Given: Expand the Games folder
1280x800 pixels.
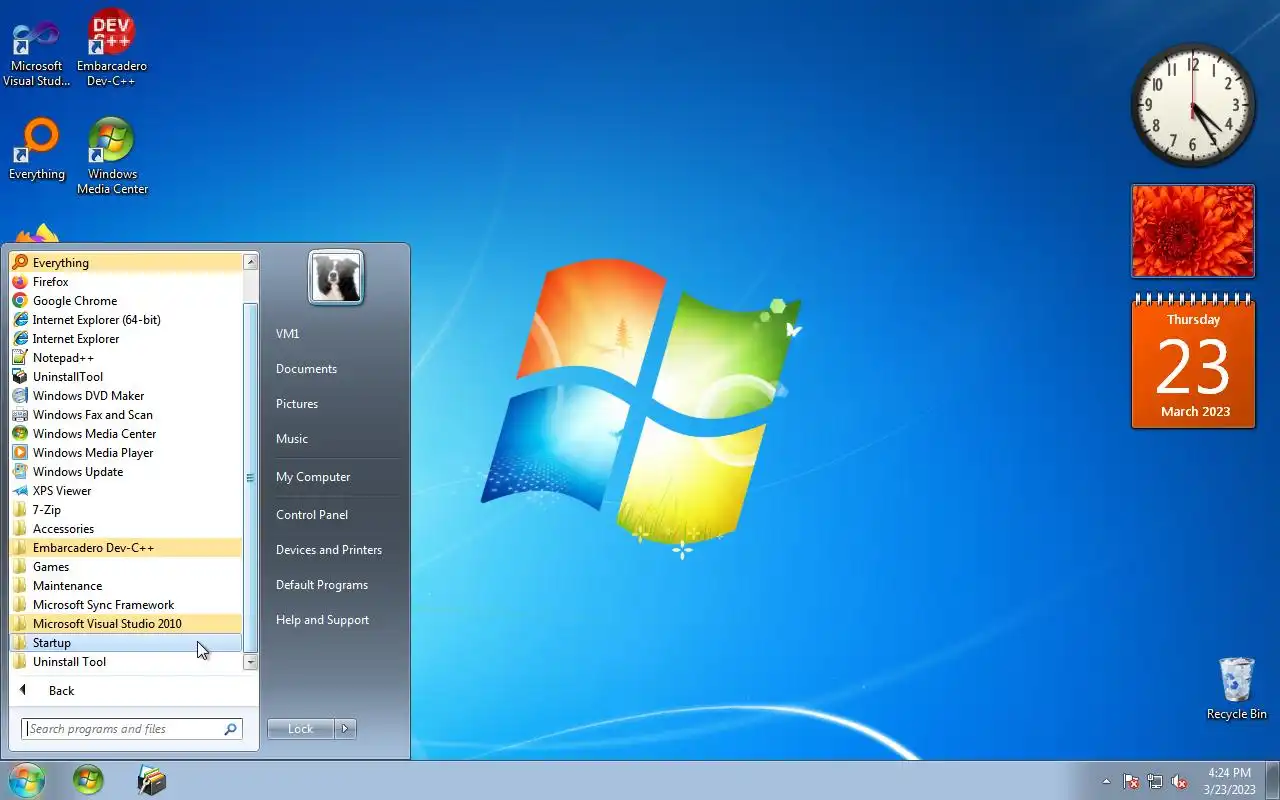Looking at the screenshot, I should 126,567.
